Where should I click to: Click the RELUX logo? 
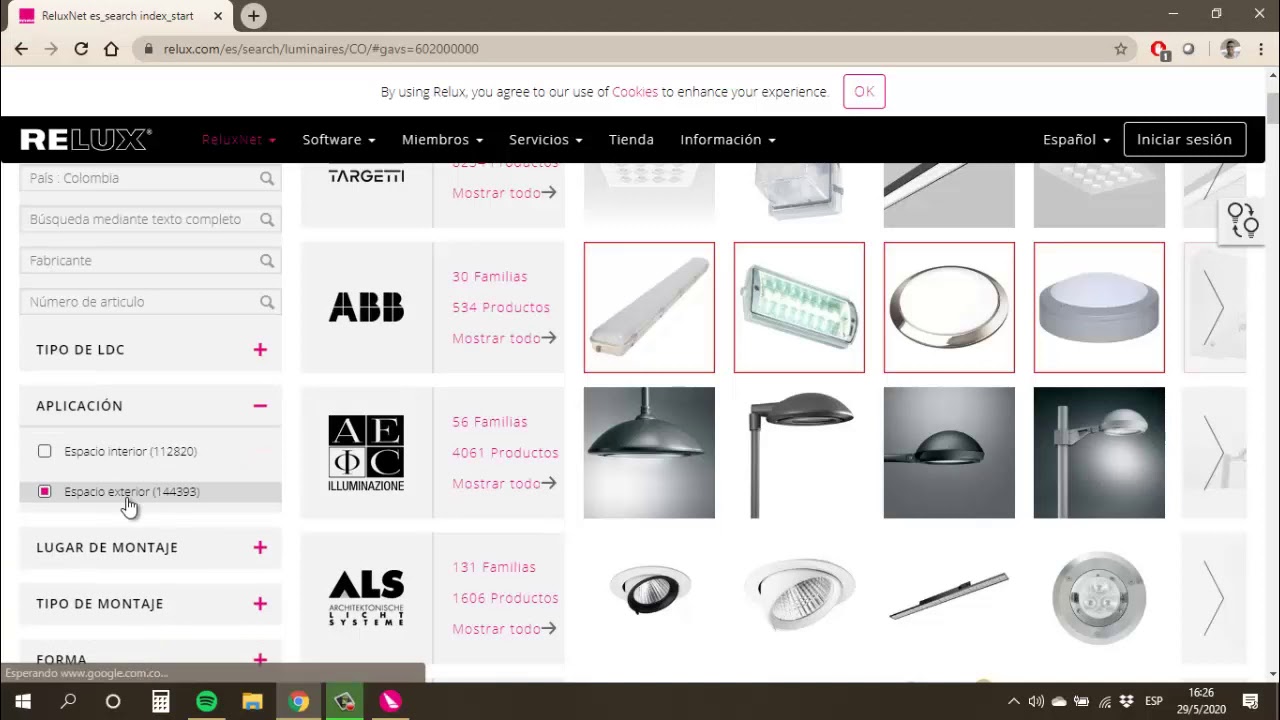tap(86, 140)
